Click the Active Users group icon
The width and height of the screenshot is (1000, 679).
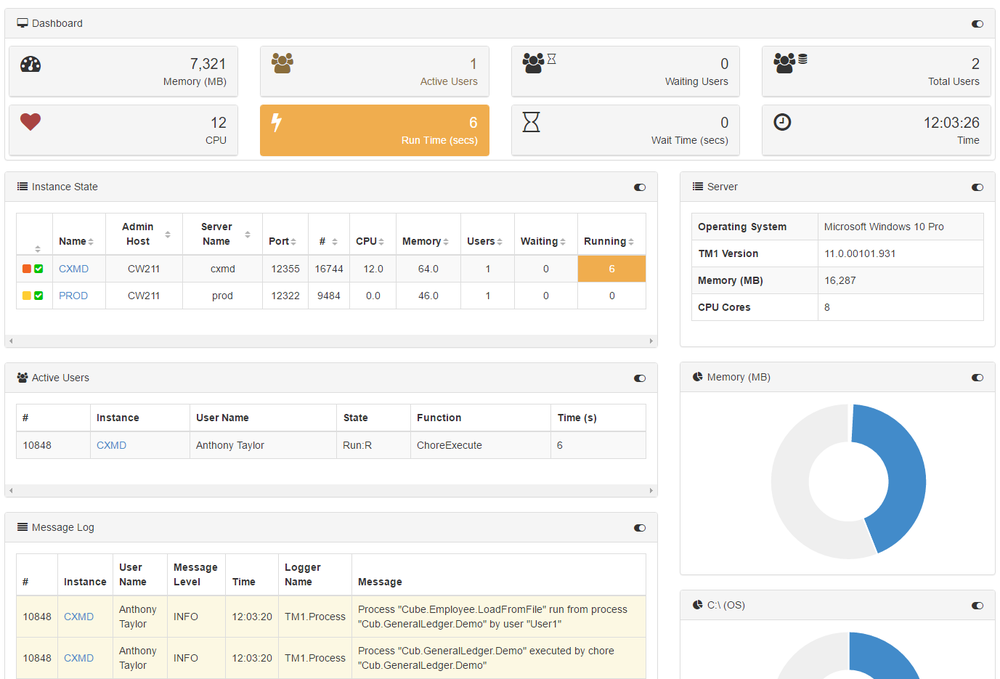tap(282, 64)
